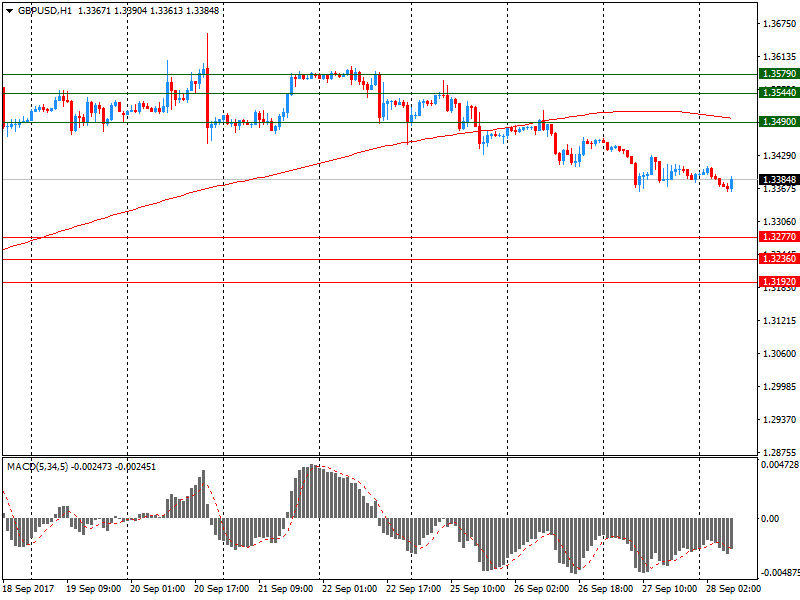Open the GBPUSD chart dropdown triangle
The width and height of the screenshot is (800, 600).
point(9,11)
